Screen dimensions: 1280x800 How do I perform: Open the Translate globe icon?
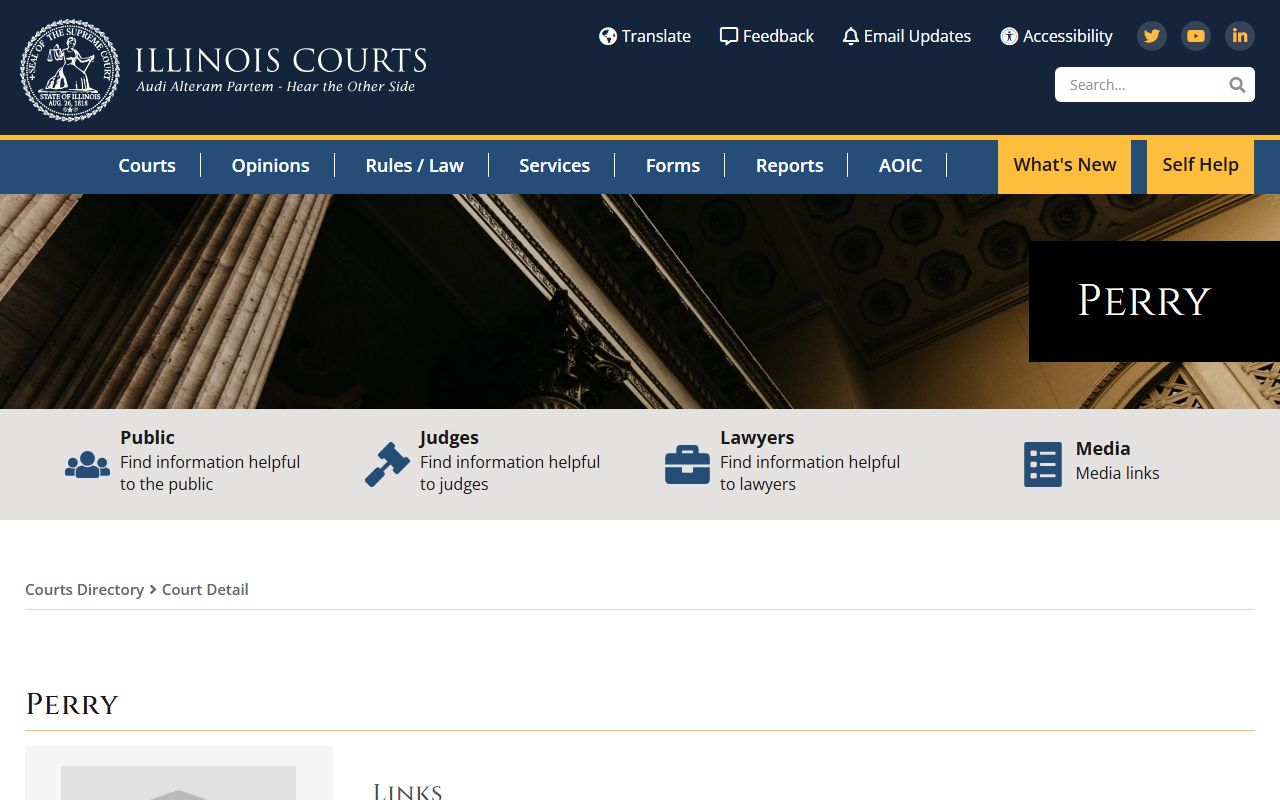pyautogui.click(x=608, y=36)
